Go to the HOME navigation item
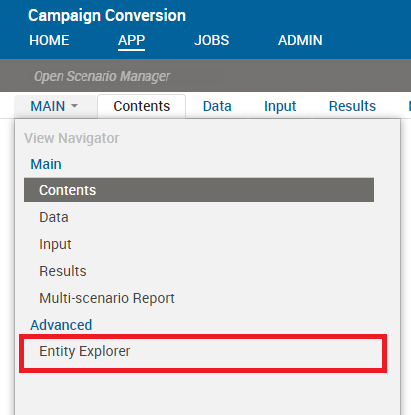 49,40
